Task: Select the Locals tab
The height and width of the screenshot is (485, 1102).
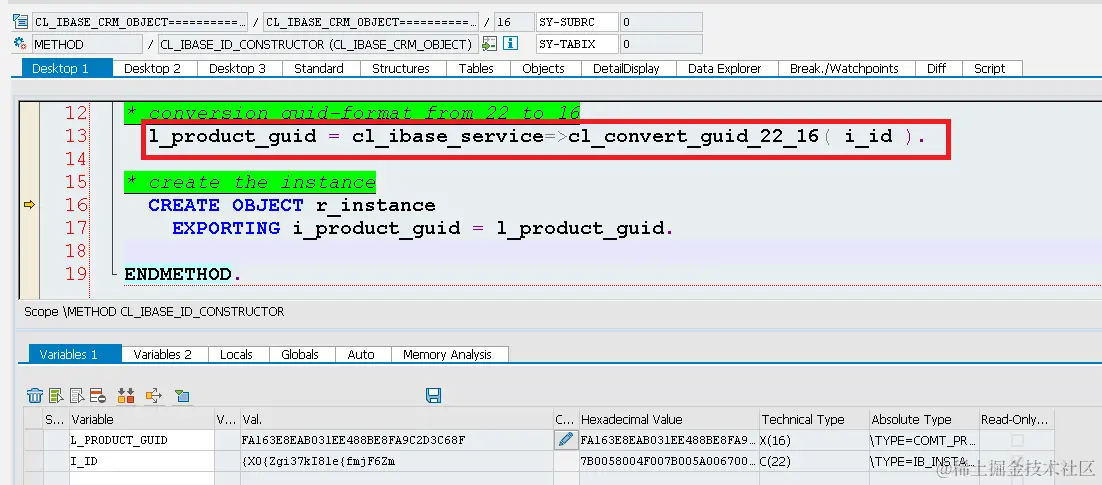Action: tap(236, 354)
